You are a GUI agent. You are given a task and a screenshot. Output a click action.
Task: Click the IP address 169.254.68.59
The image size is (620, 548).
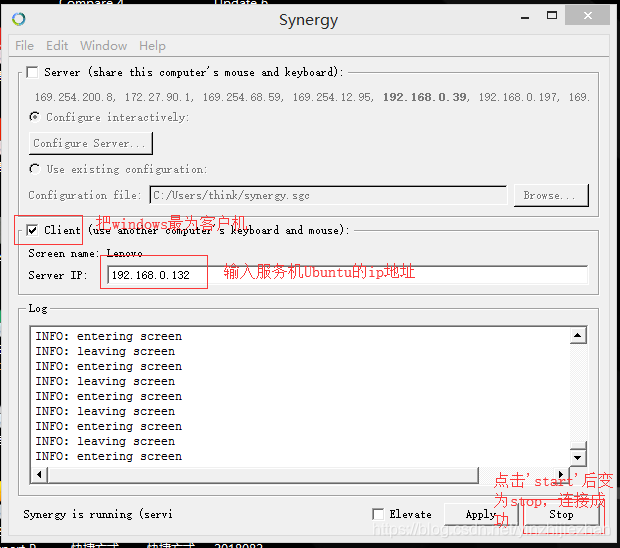coord(242,97)
